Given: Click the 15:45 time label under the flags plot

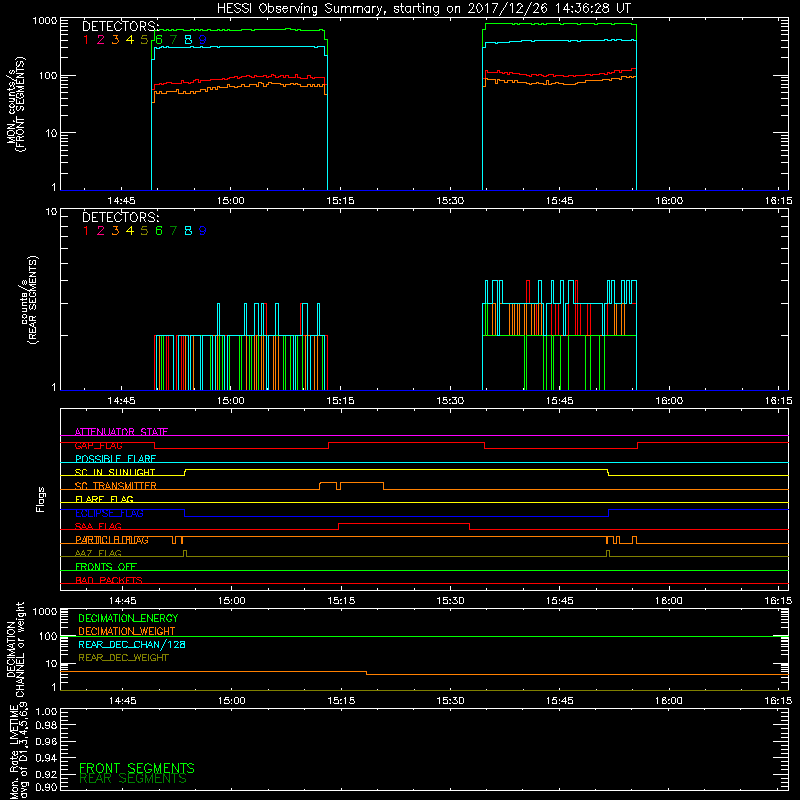Looking at the screenshot, I should pos(560,601).
